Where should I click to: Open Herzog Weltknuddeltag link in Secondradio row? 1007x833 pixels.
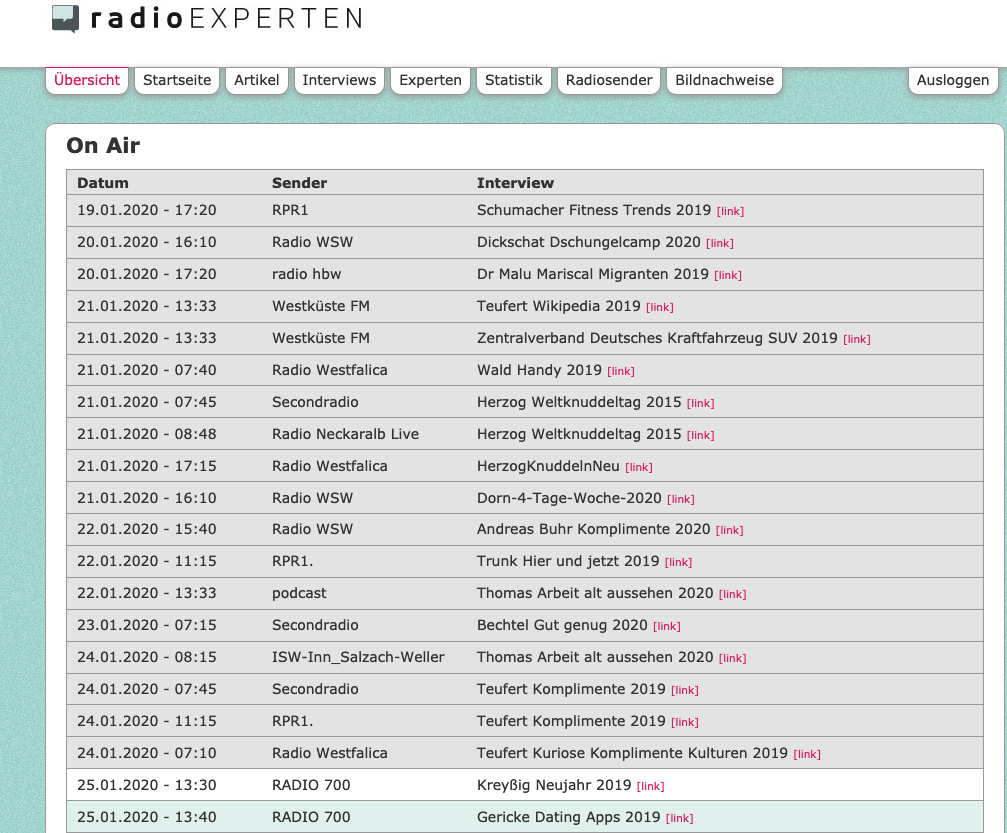[700, 403]
